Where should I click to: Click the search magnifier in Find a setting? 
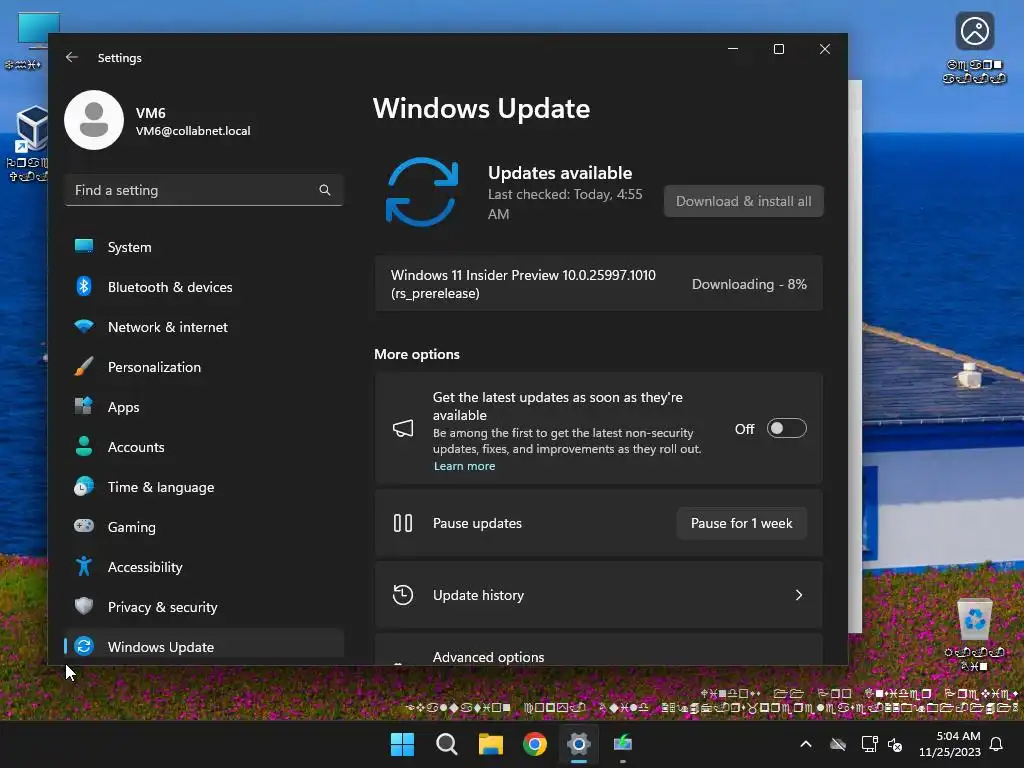click(x=325, y=190)
